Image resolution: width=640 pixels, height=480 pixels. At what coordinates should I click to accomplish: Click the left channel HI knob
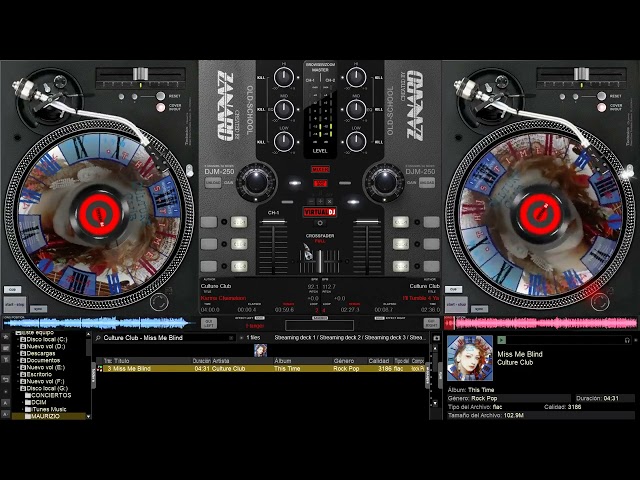(284, 77)
